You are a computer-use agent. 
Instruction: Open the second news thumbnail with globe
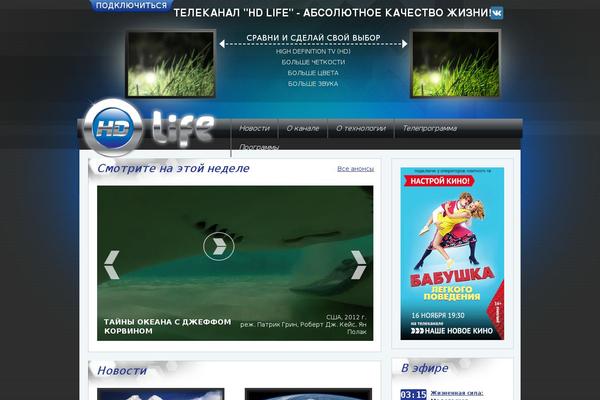point(308,394)
